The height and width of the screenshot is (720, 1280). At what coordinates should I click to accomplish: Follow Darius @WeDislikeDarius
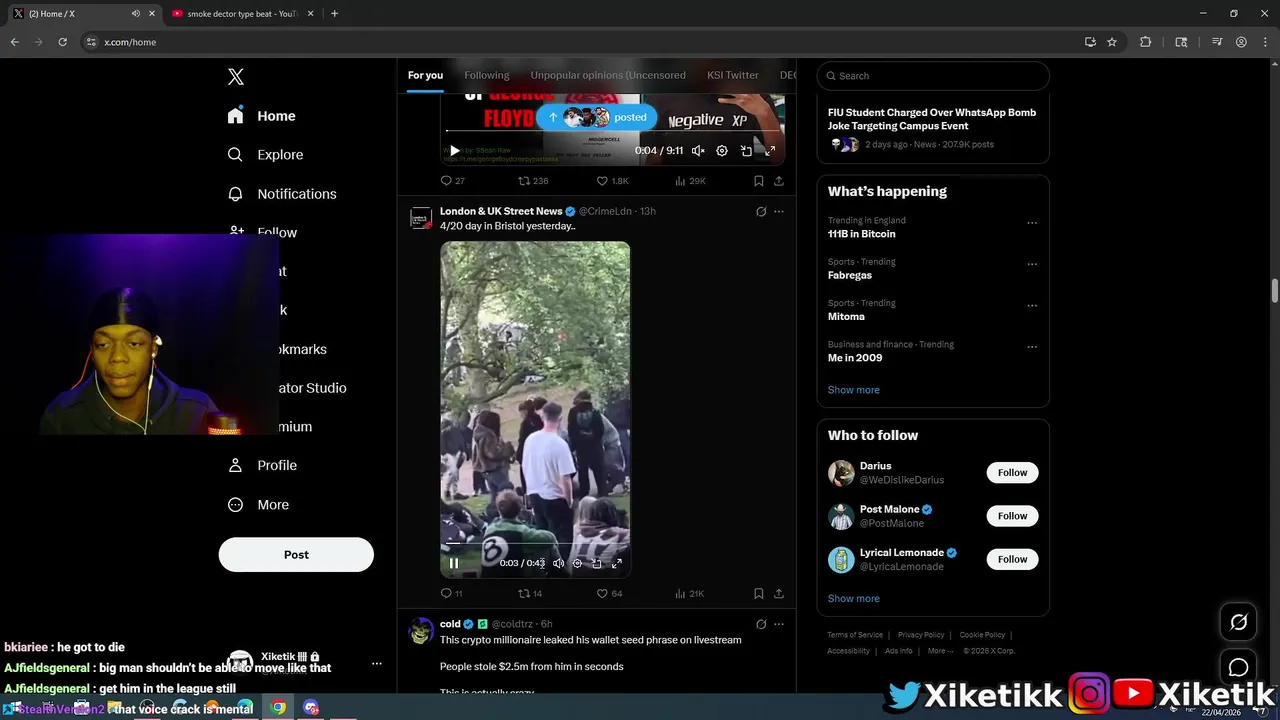pos(1012,473)
